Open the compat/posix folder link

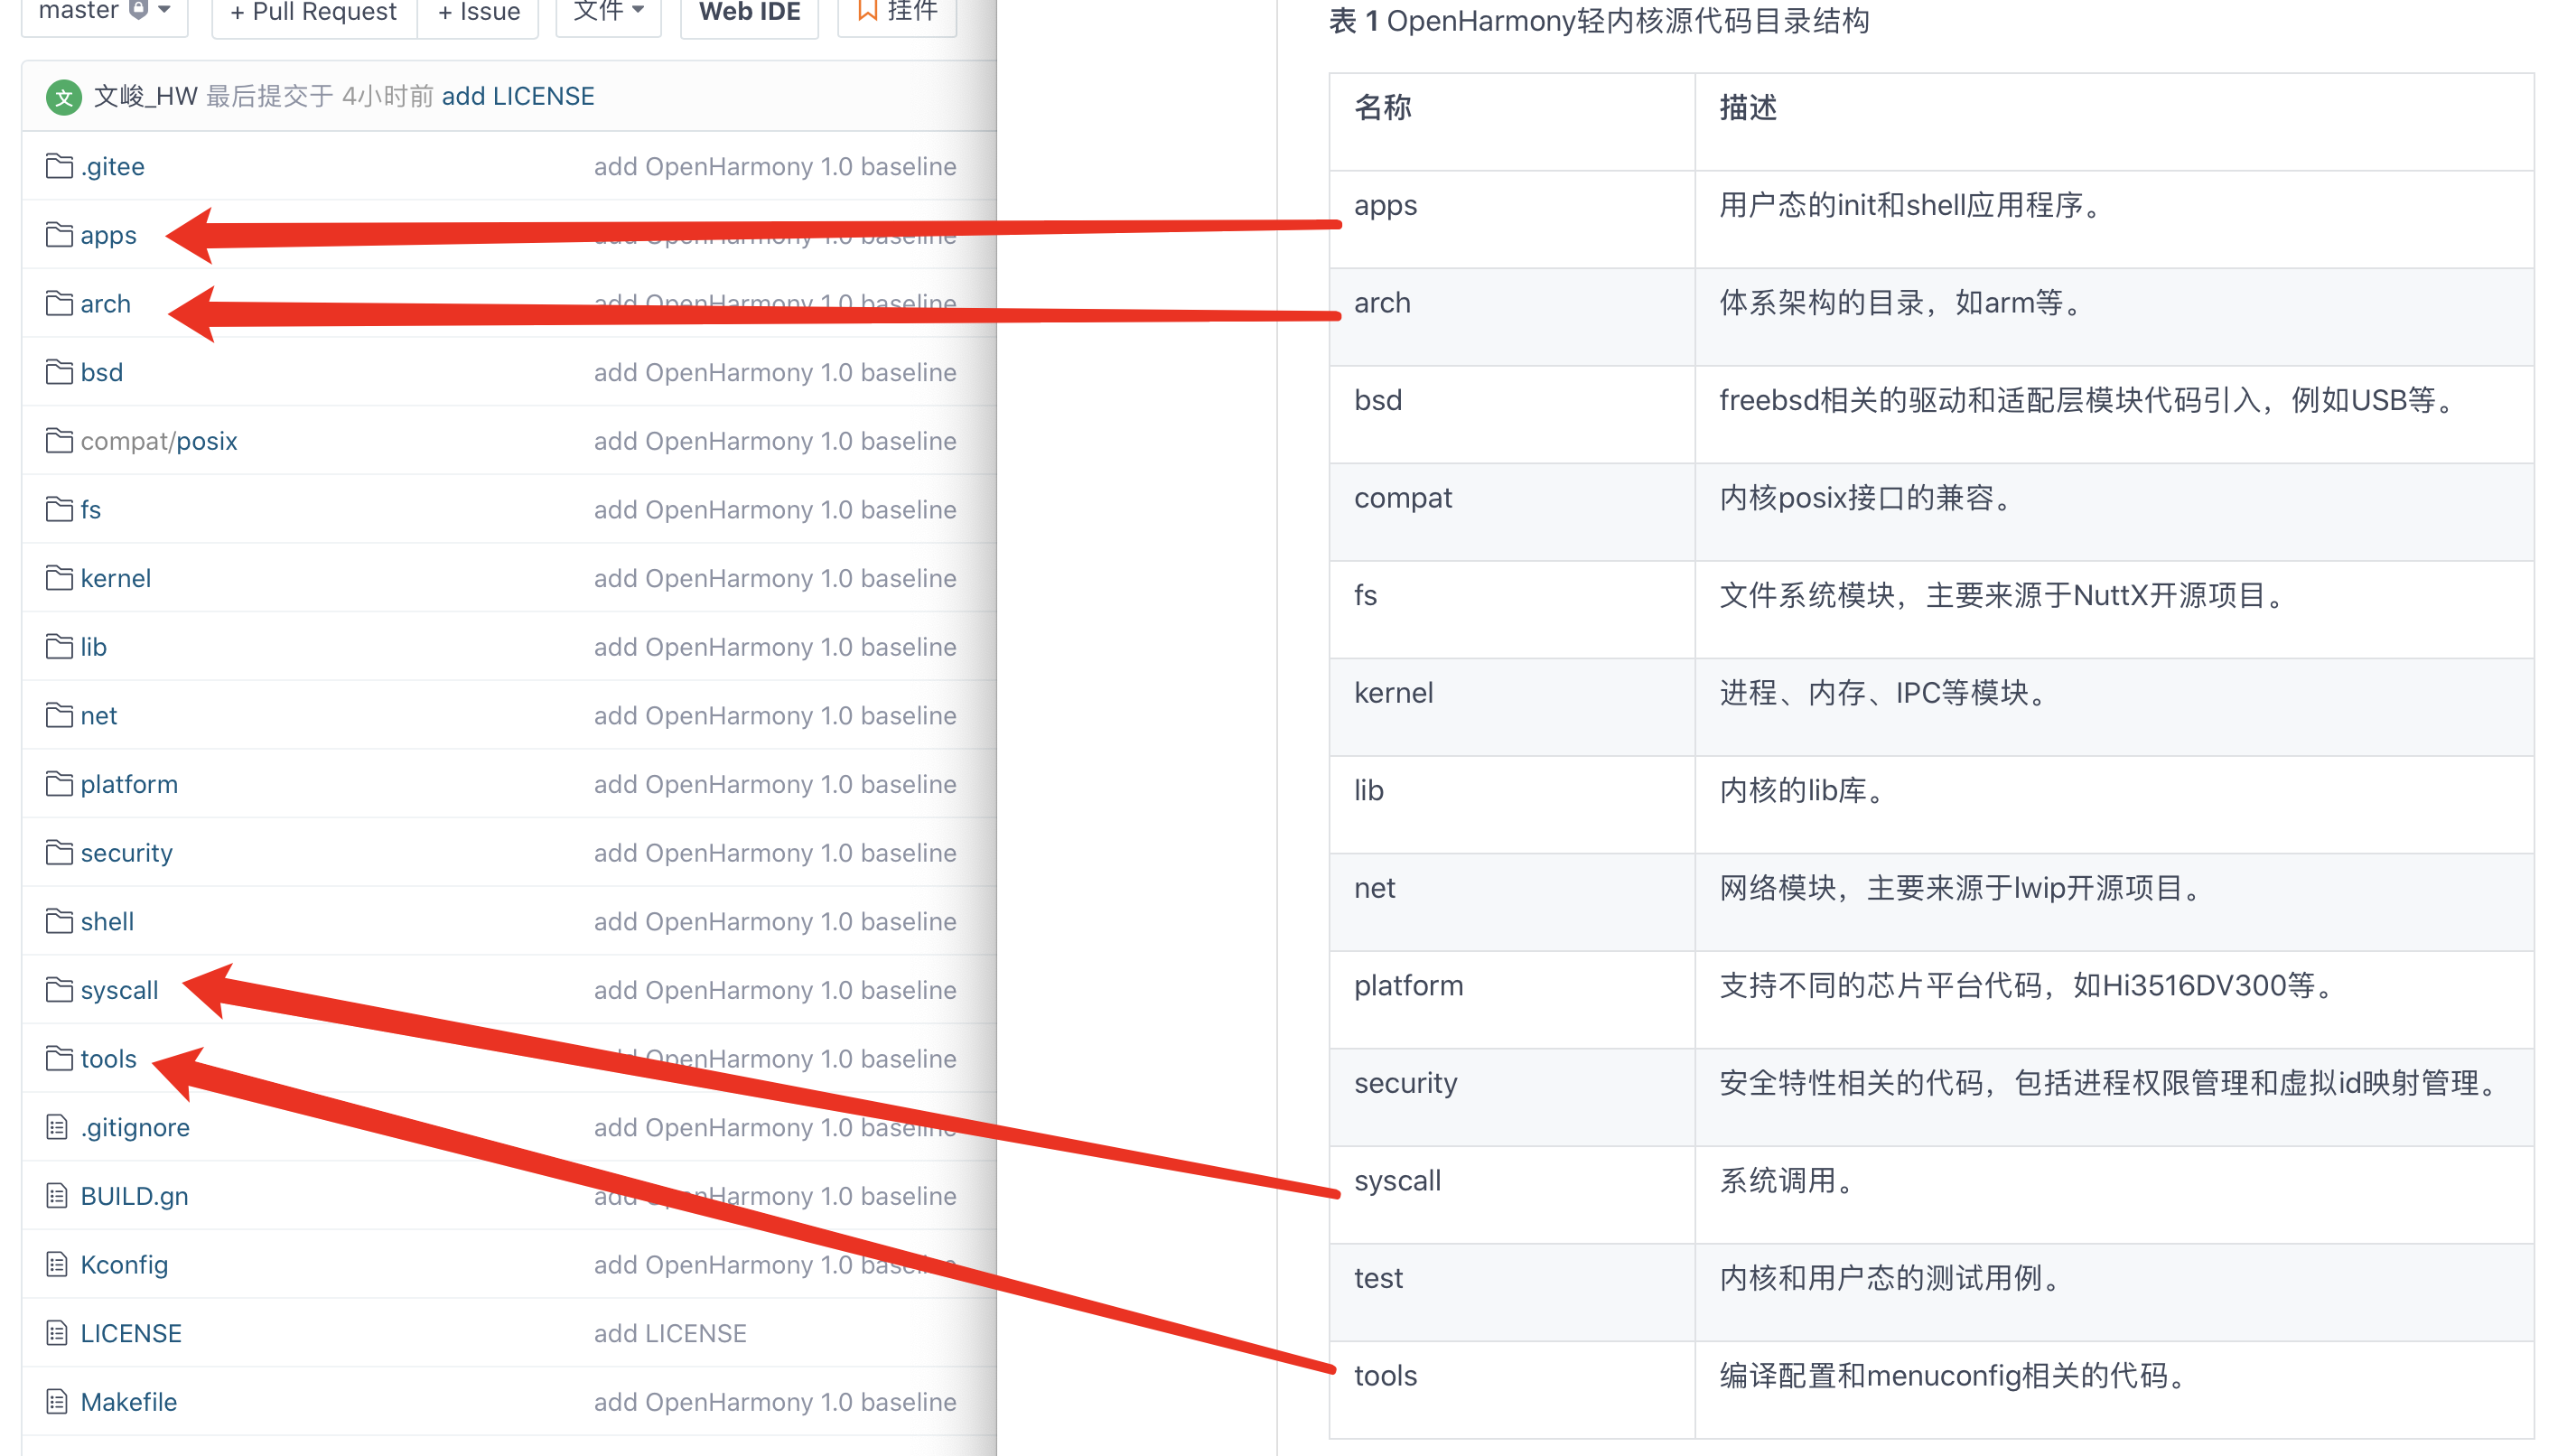pos(159,441)
